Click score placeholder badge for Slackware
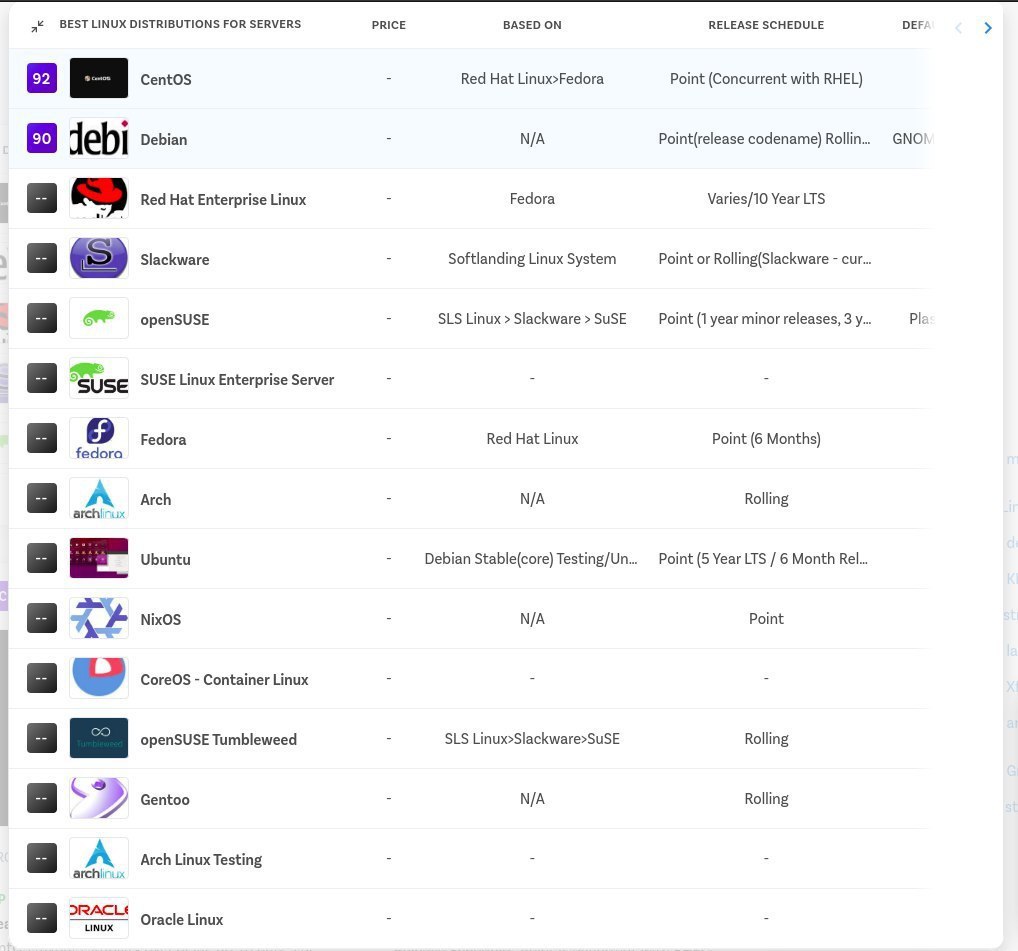The height and width of the screenshot is (951, 1018). pos(42,258)
